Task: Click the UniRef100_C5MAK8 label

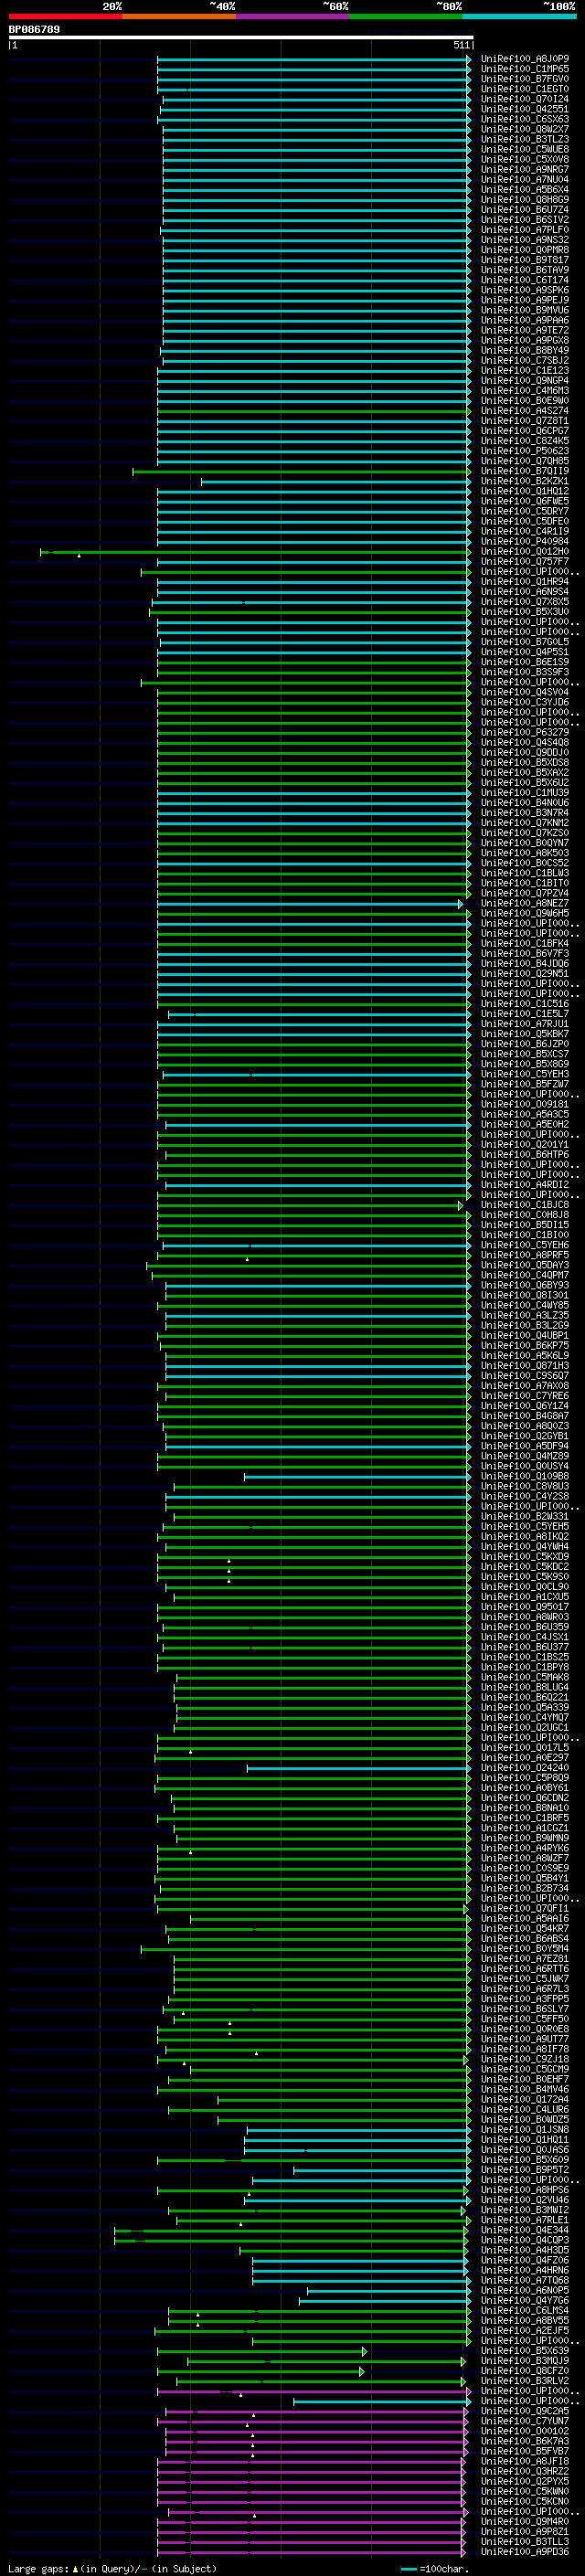Action: tap(525, 1677)
